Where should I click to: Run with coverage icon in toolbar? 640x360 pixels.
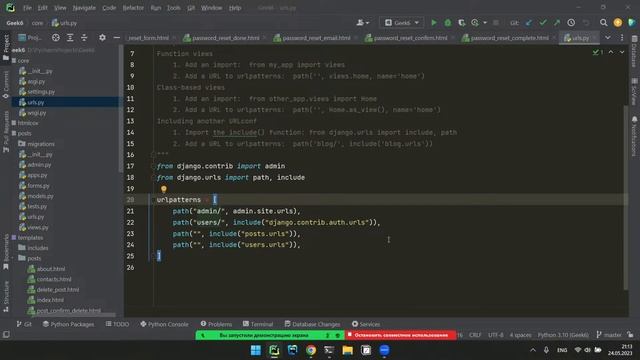[462, 23]
